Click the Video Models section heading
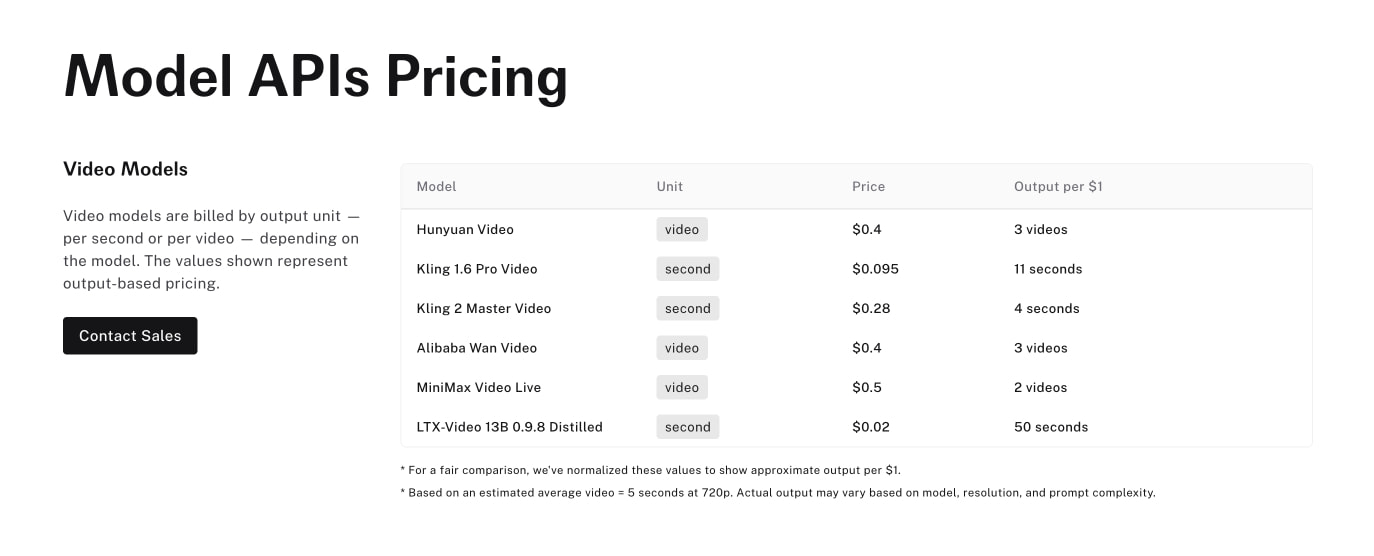 pyautogui.click(x=125, y=169)
